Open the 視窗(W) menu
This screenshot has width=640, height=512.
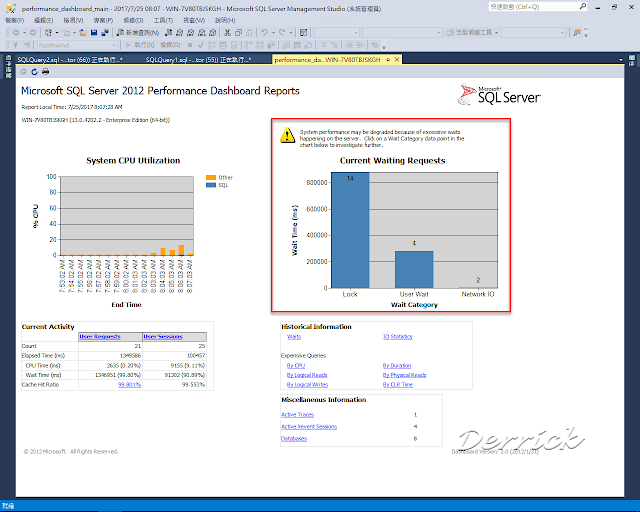click(x=194, y=20)
